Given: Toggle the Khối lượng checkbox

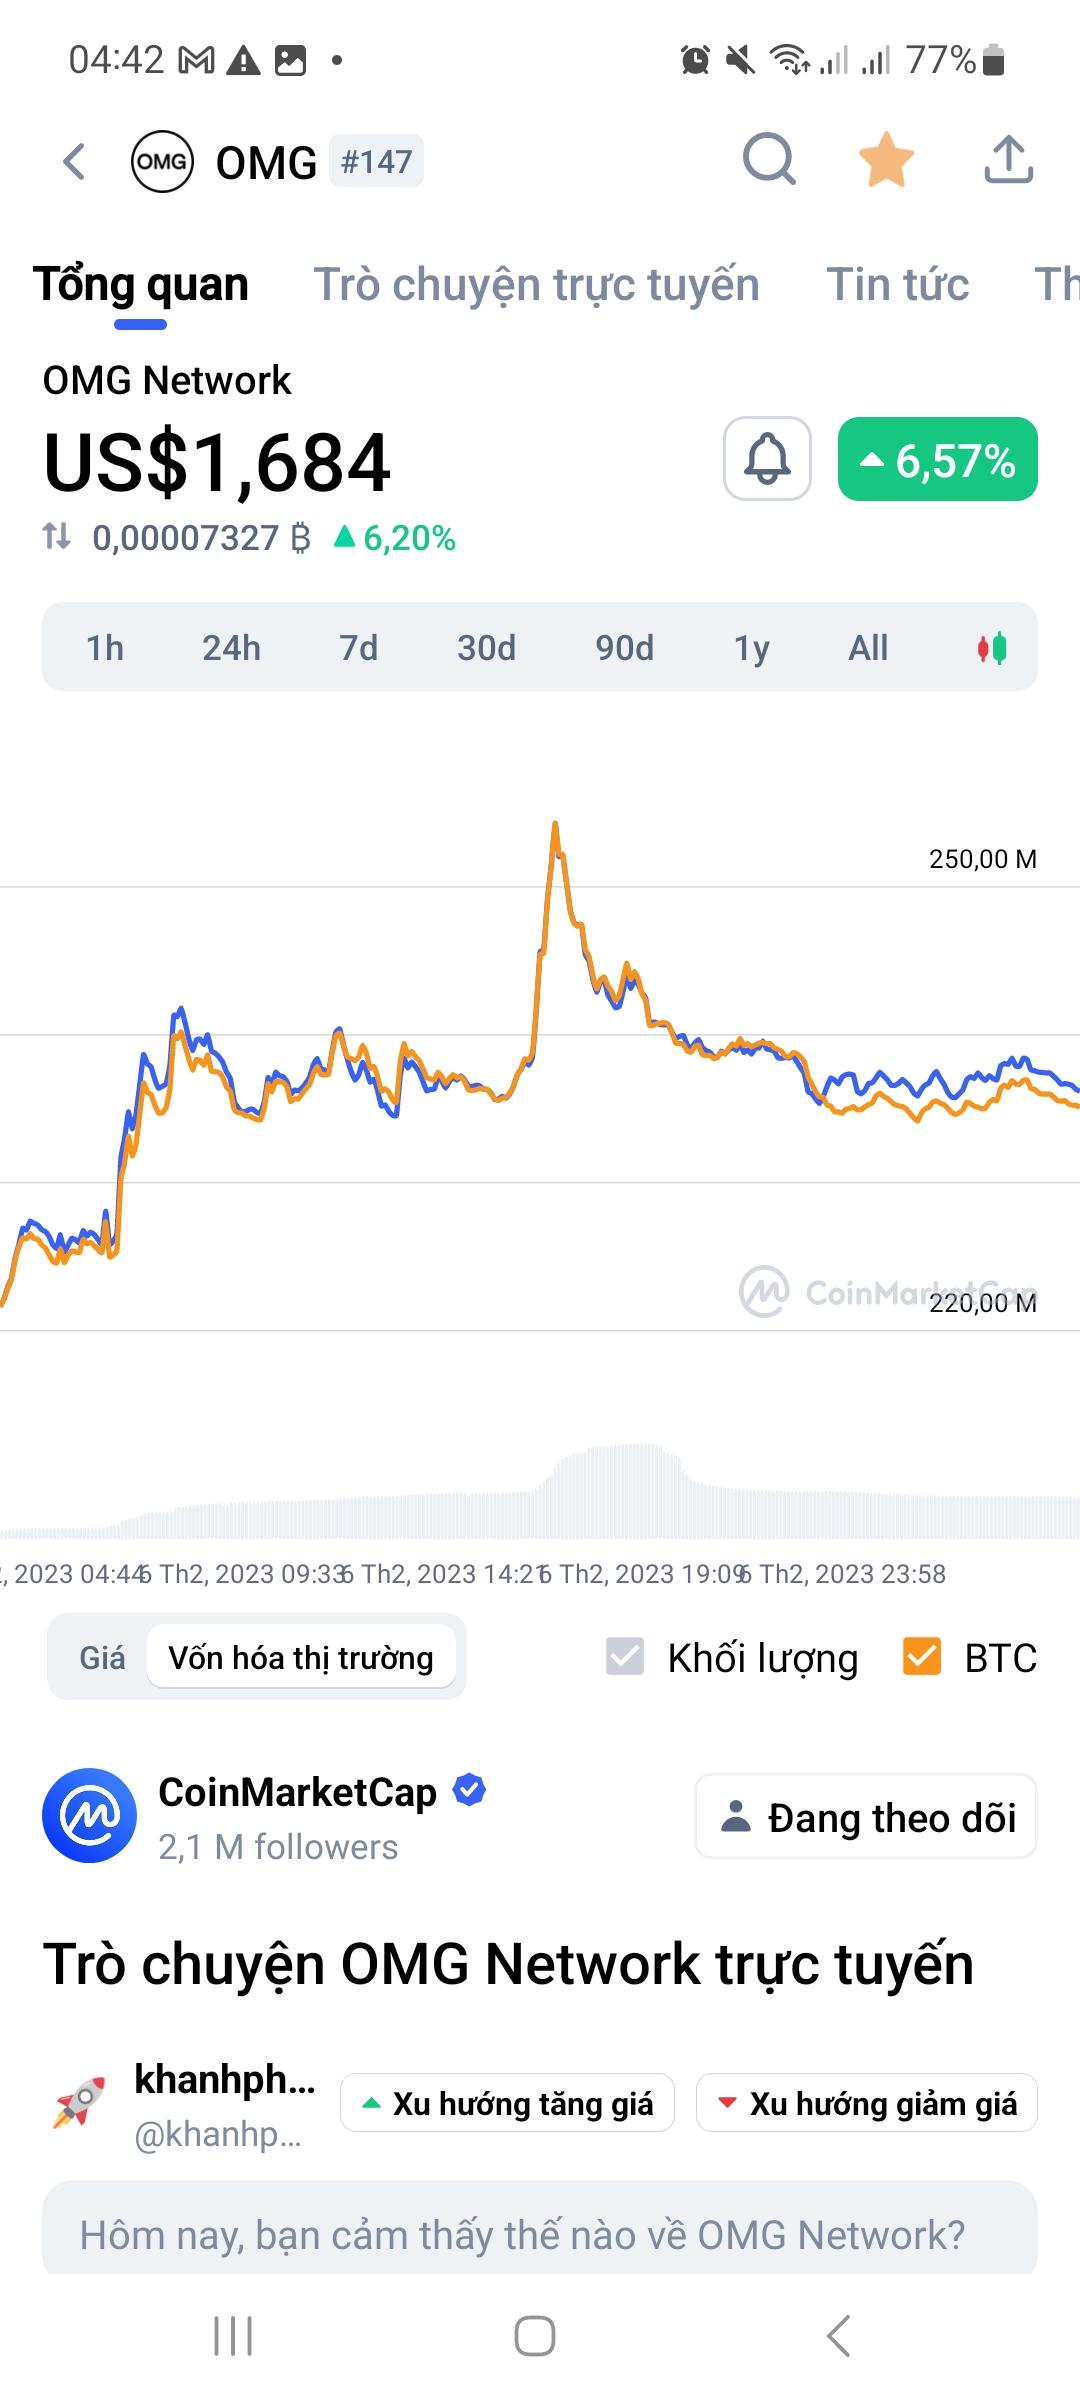Looking at the screenshot, I should (625, 1656).
